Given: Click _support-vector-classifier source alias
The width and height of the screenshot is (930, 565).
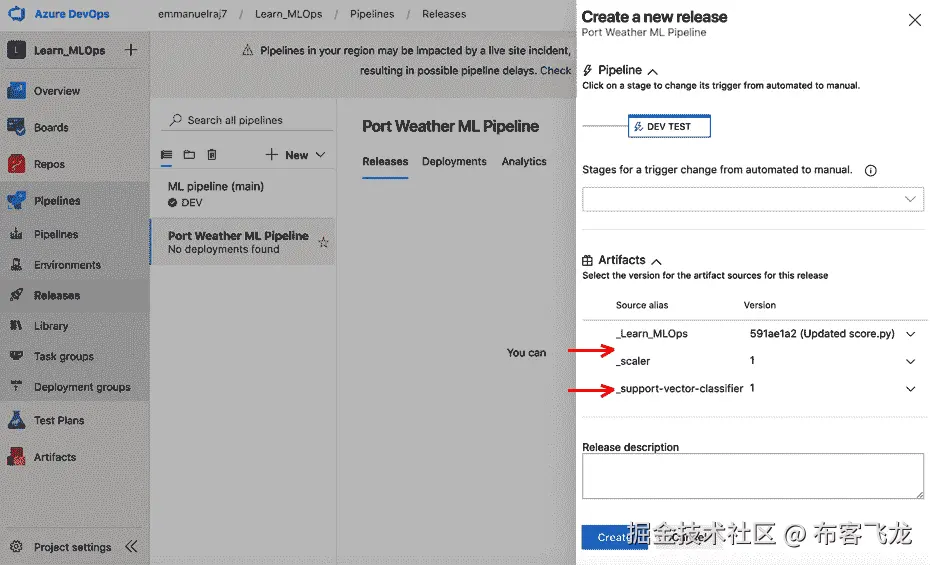Looking at the screenshot, I should click(x=680, y=388).
